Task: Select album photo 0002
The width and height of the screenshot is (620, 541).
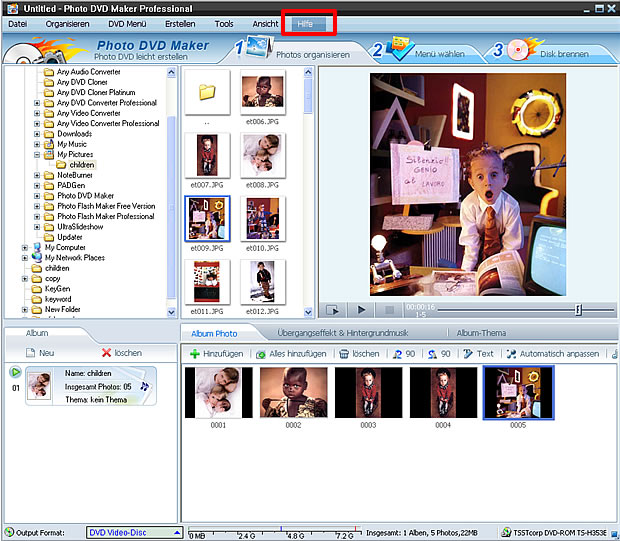Action: (293, 393)
